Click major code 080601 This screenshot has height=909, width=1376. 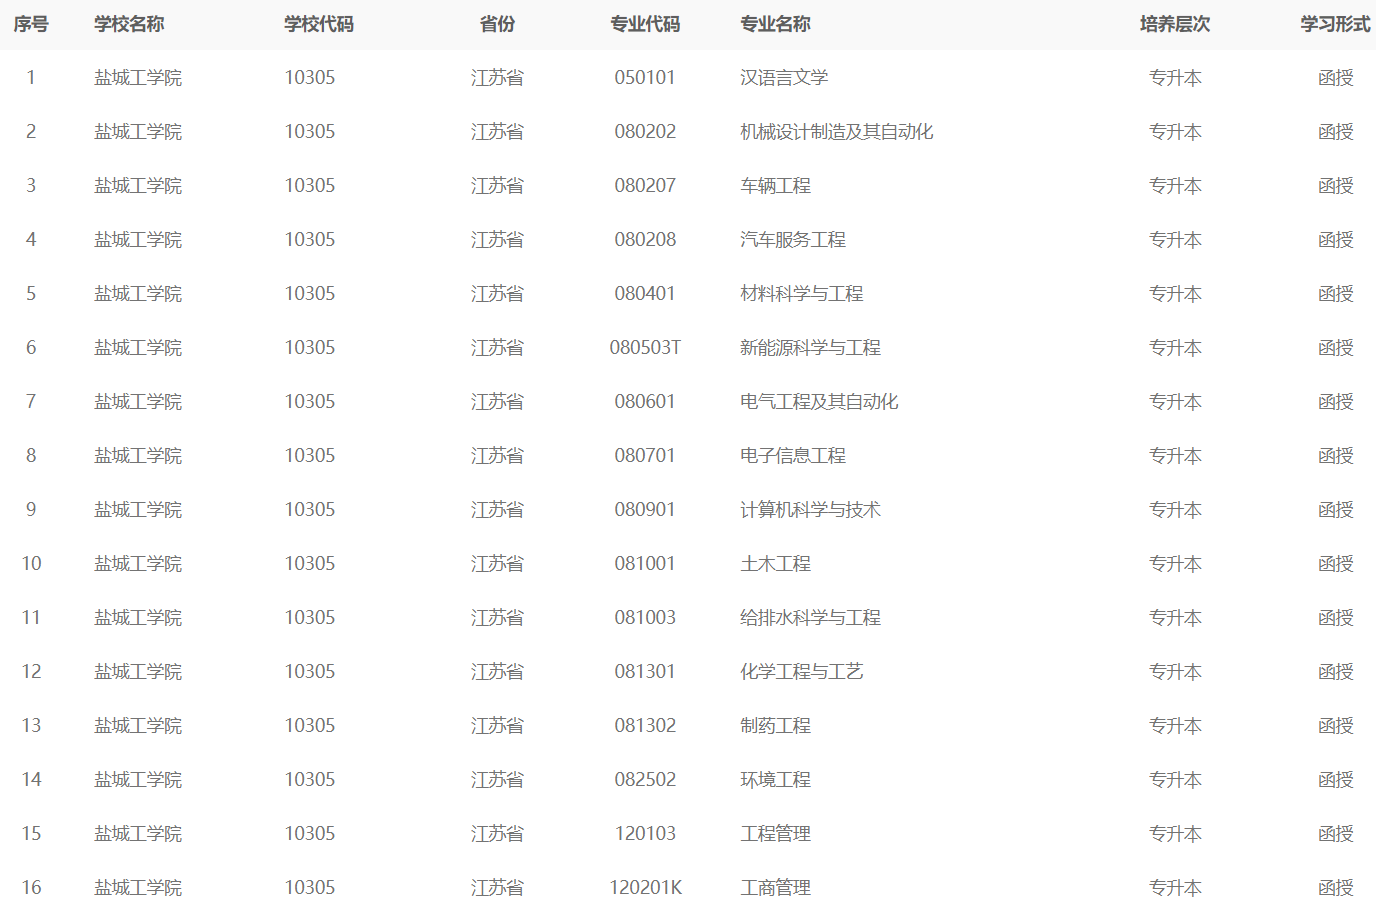(x=645, y=402)
